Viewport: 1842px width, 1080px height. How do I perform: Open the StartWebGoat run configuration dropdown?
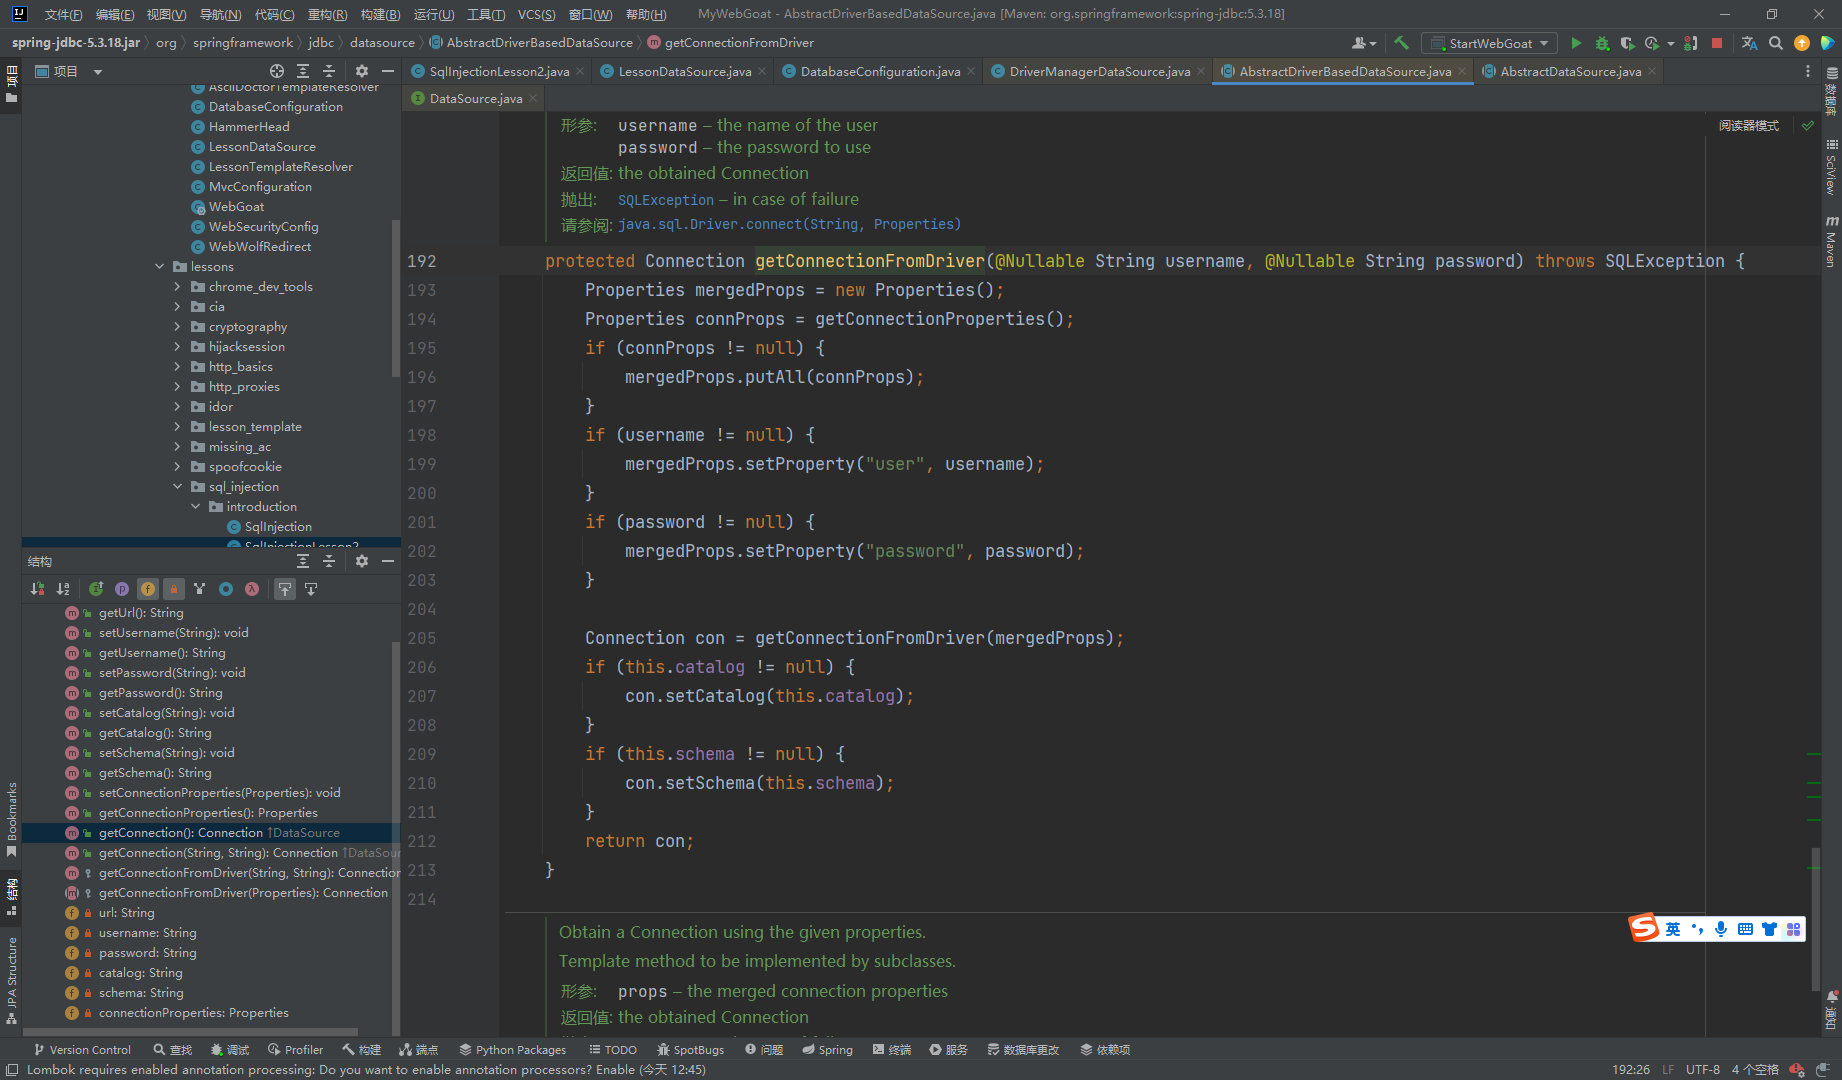pyautogui.click(x=1490, y=43)
